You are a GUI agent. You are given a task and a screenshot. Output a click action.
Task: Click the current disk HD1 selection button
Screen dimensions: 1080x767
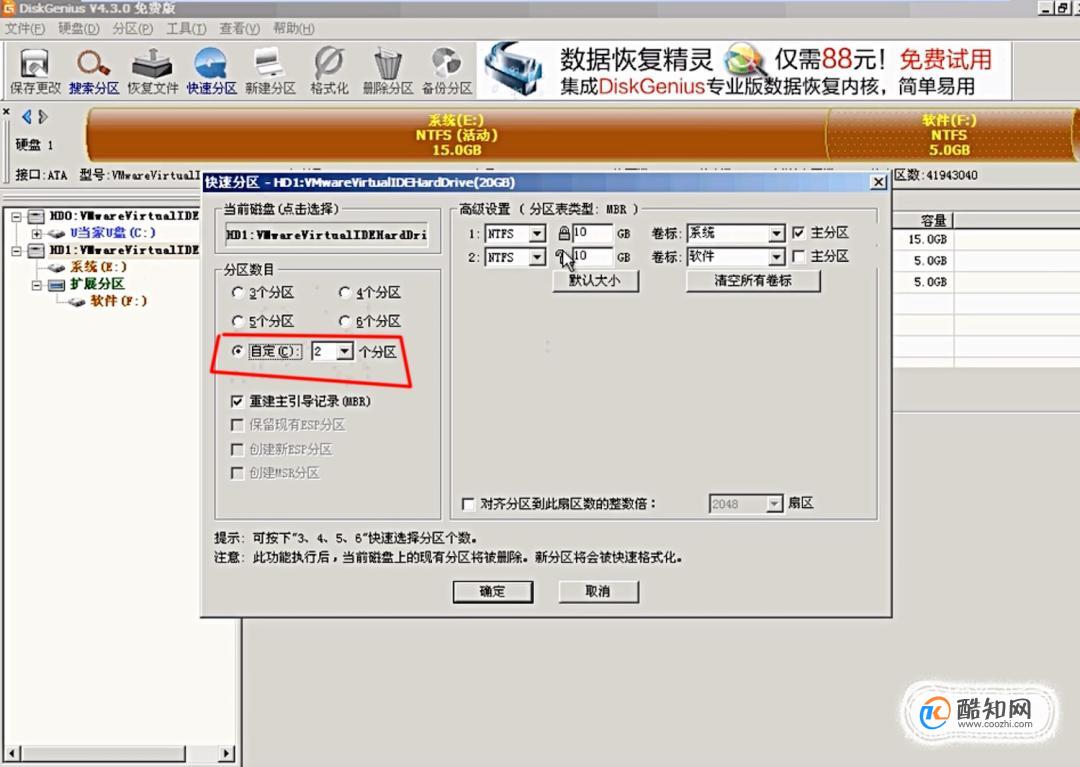(326, 235)
